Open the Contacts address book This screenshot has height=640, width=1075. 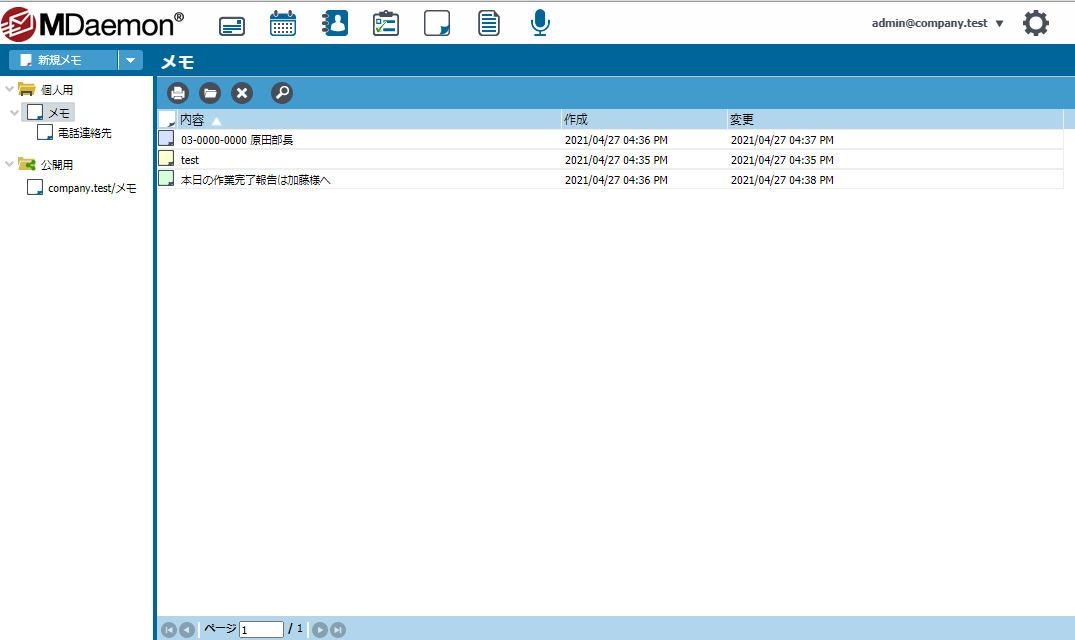[335, 24]
